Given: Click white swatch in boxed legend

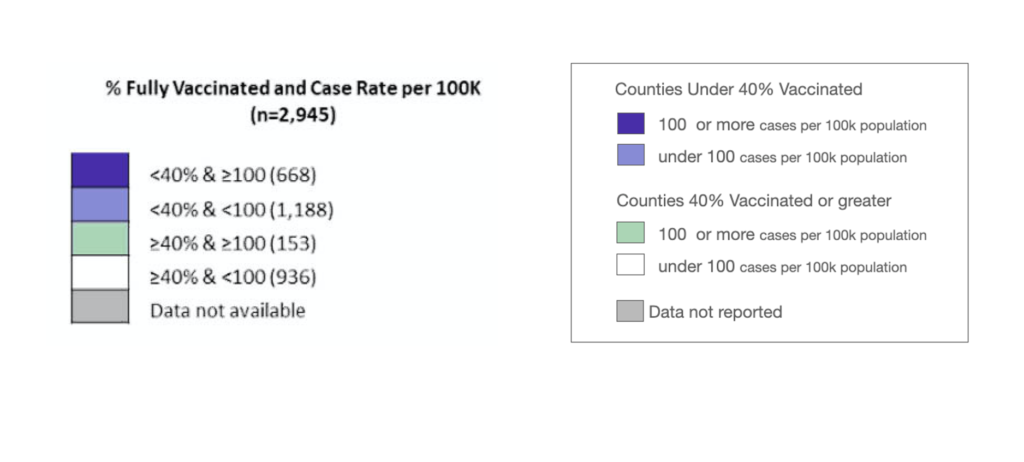Looking at the screenshot, I should coord(630,265).
